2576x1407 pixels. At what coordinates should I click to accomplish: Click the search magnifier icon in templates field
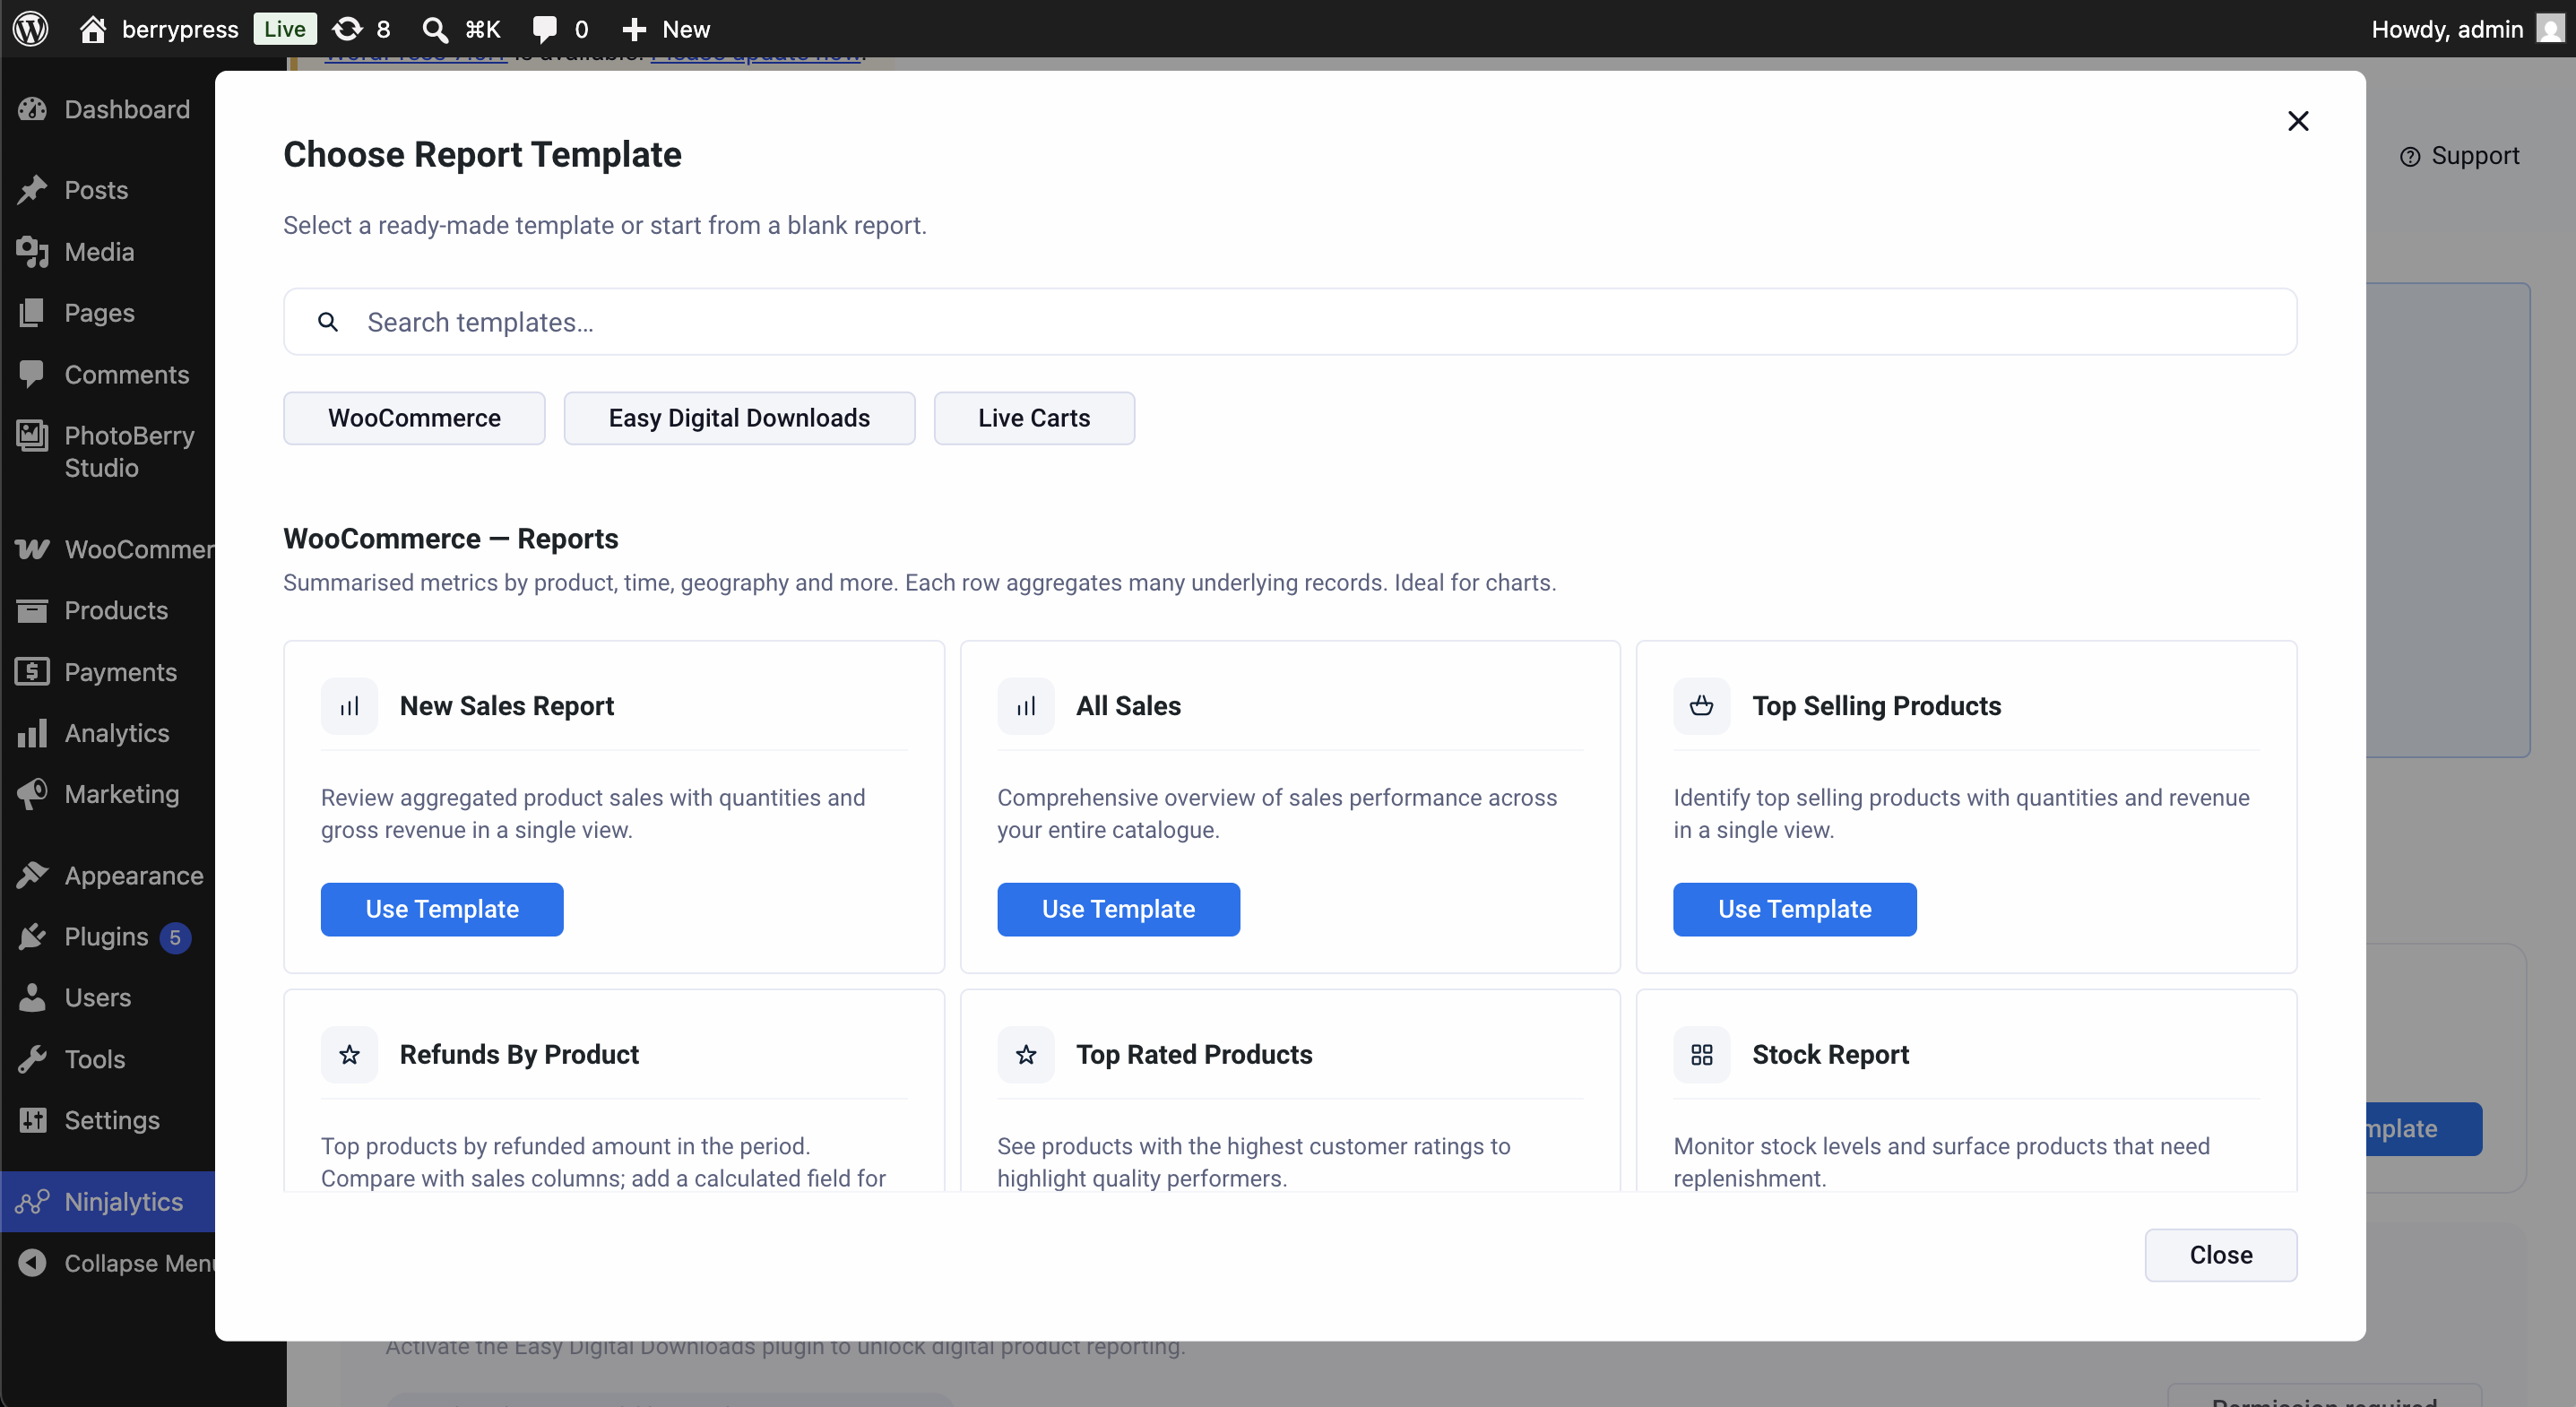[328, 322]
